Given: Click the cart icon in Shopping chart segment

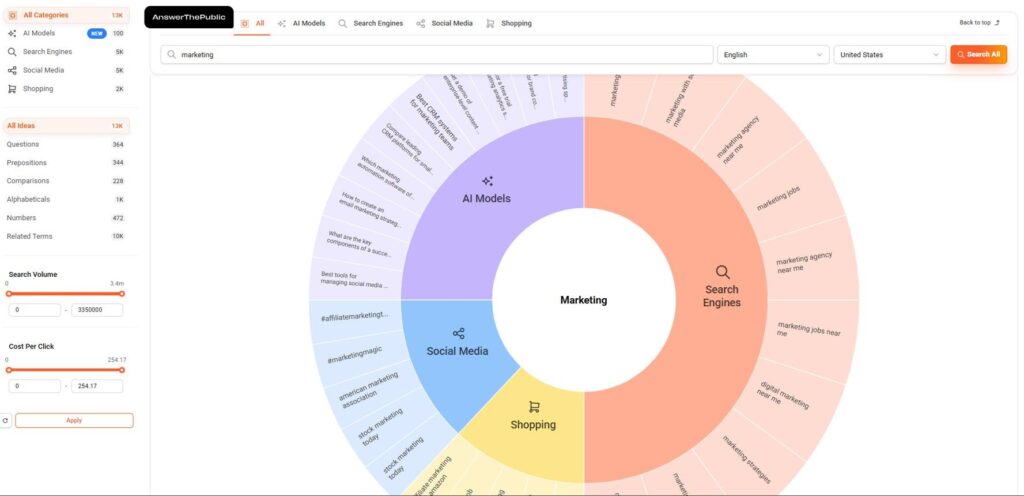Looking at the screenshot, I should click(x=534, y=407).
